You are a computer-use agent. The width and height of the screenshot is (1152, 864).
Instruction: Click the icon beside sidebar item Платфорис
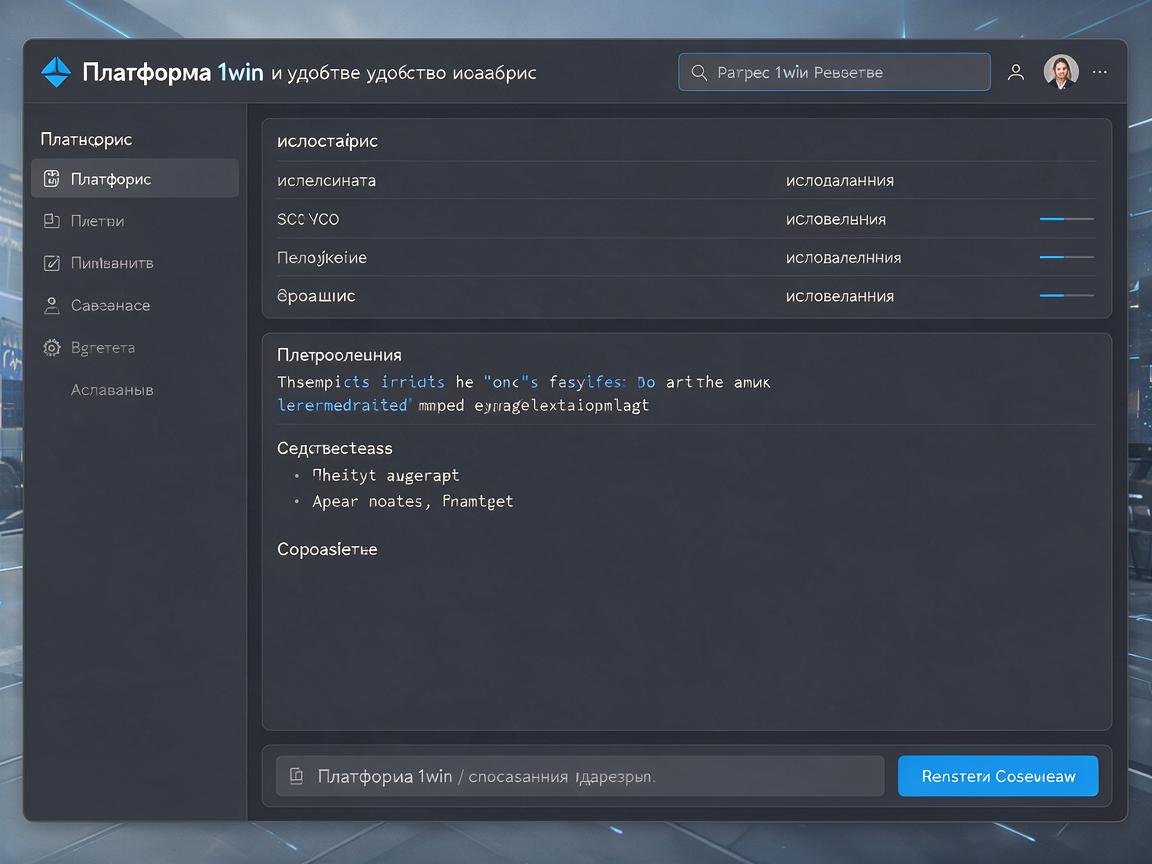(x=51, y=179)
